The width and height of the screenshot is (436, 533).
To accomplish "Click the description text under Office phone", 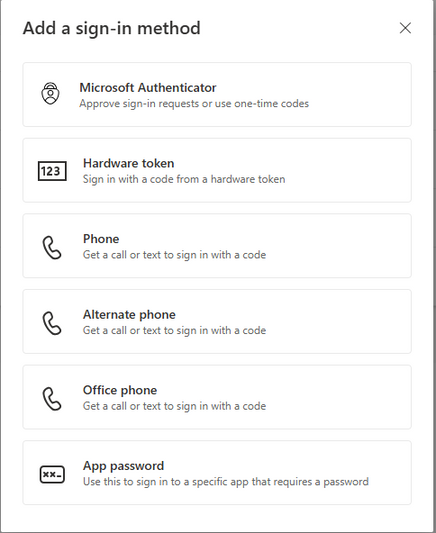I will (174, 406).
